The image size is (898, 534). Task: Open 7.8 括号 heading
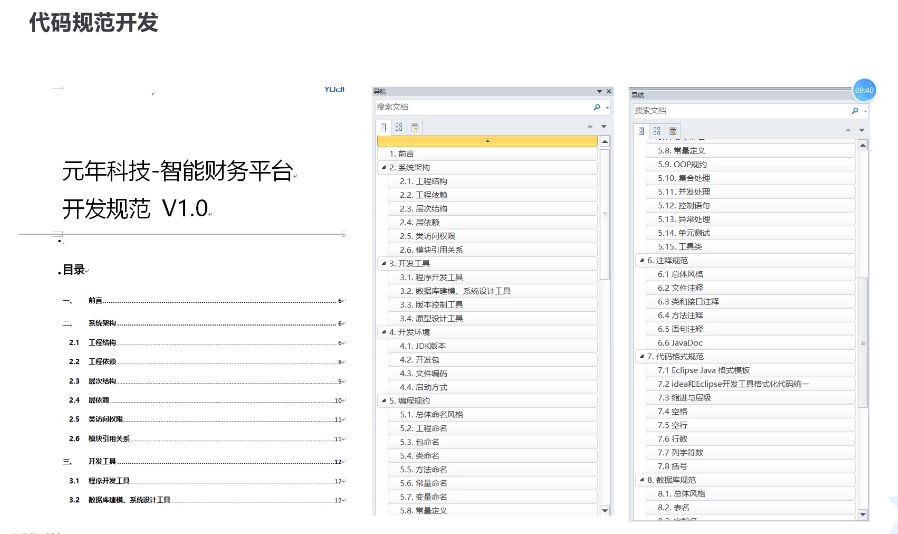click(751, 467)
